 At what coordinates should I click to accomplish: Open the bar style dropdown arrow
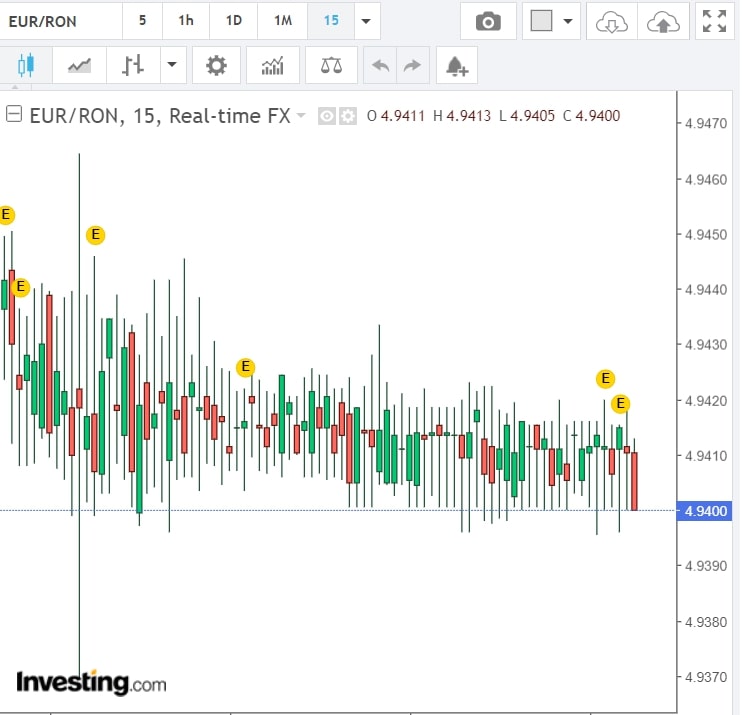click(172, 66)
